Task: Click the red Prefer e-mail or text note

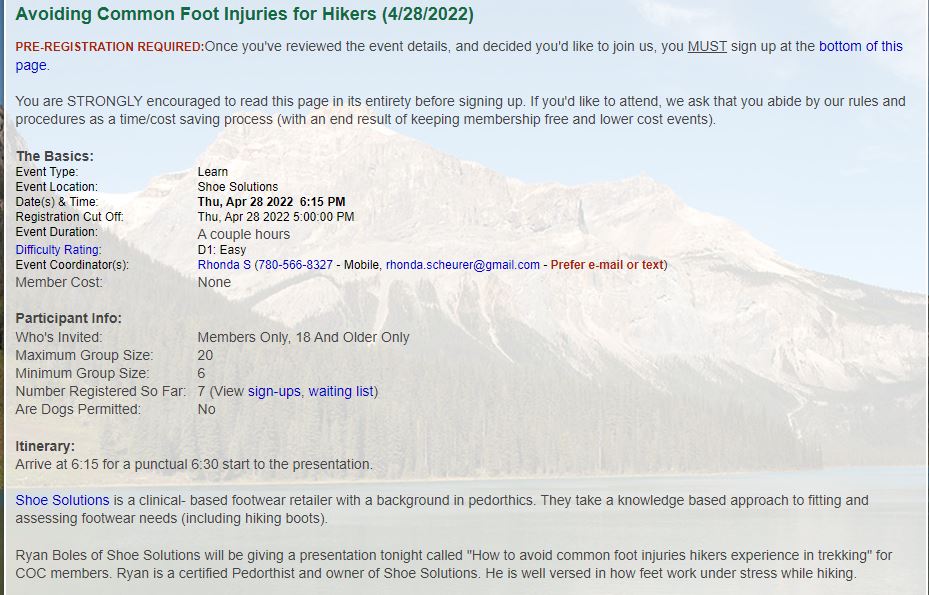Action: (x=607, y=265)
